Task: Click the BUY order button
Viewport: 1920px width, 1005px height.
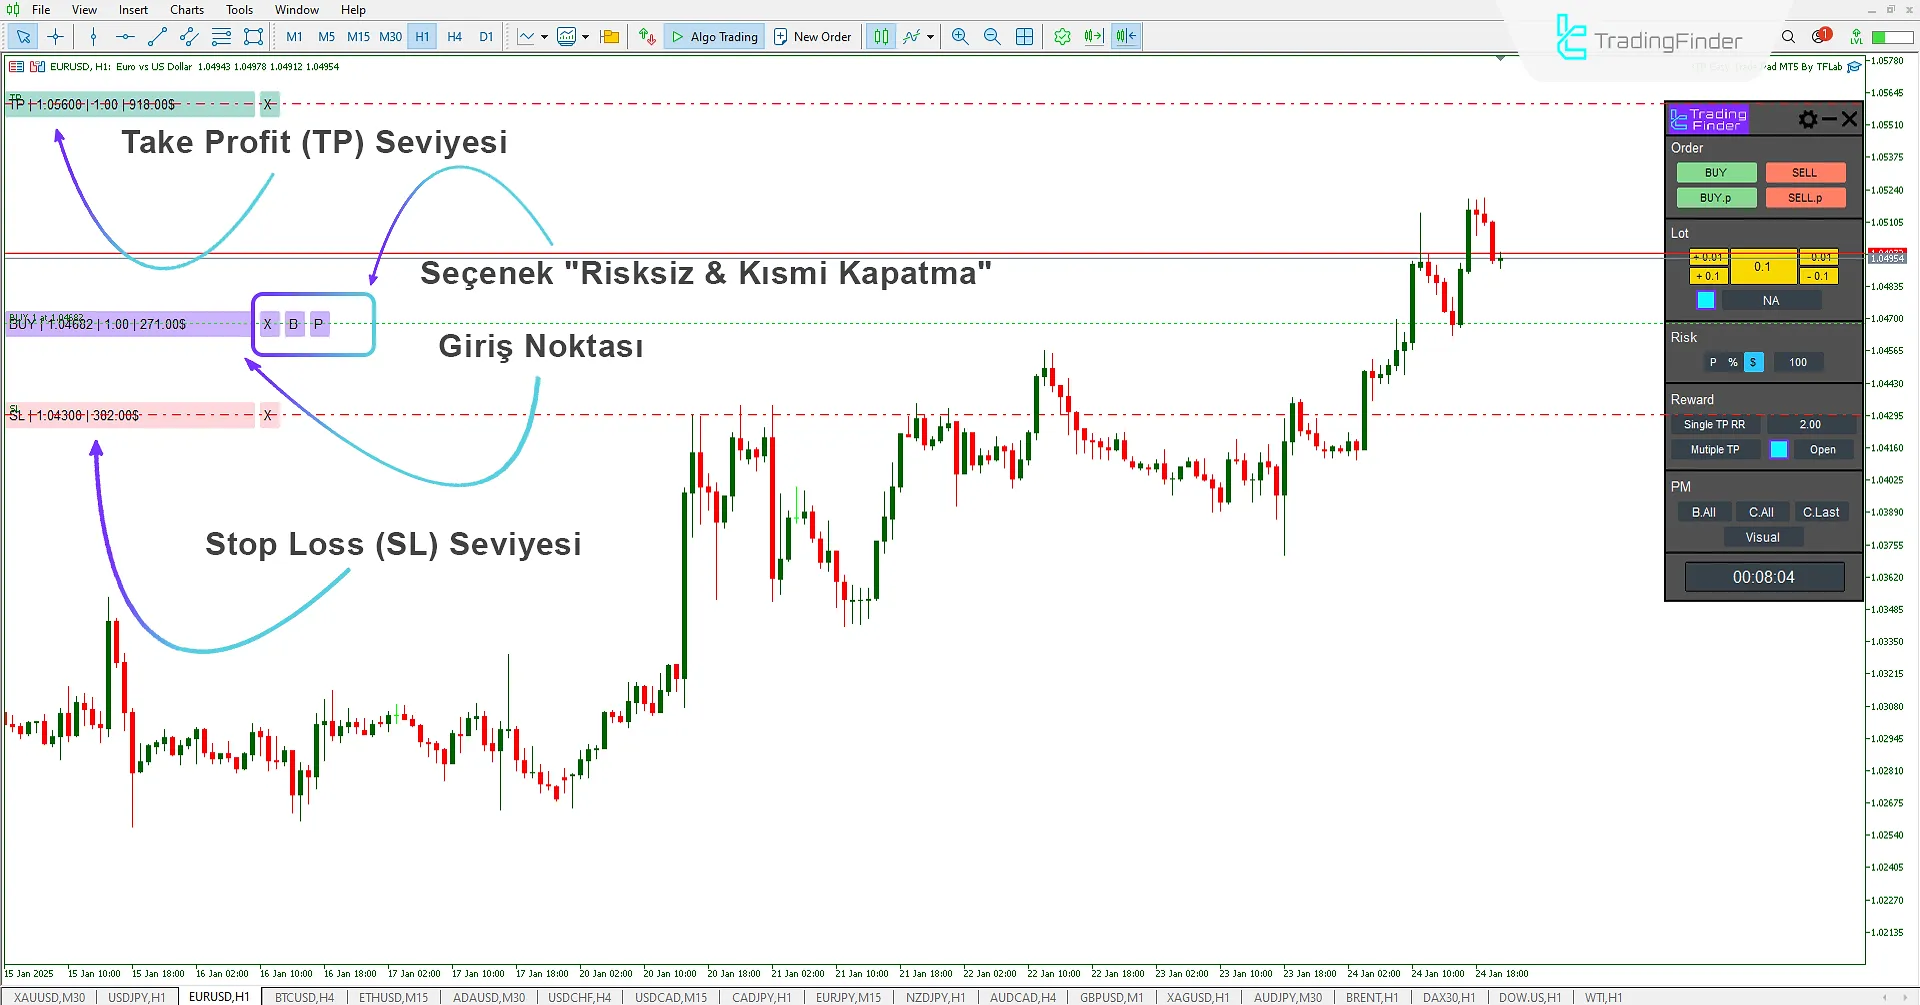Action: coord(1716,172)
